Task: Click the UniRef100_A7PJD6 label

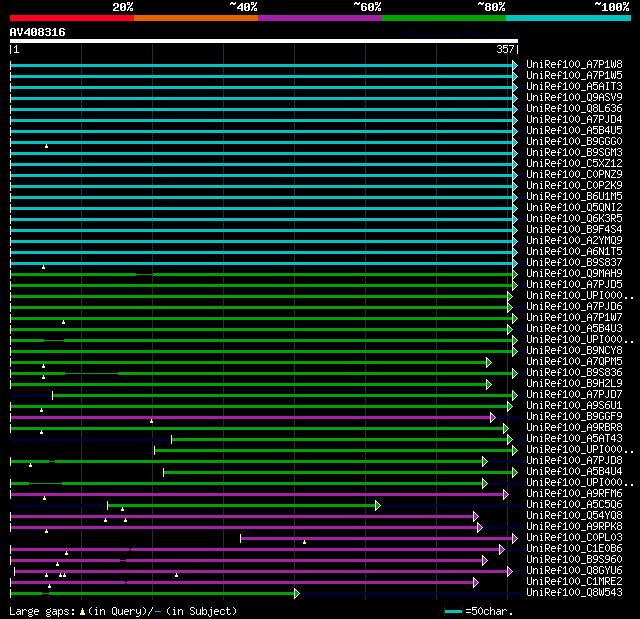Action: coord(574,307)
